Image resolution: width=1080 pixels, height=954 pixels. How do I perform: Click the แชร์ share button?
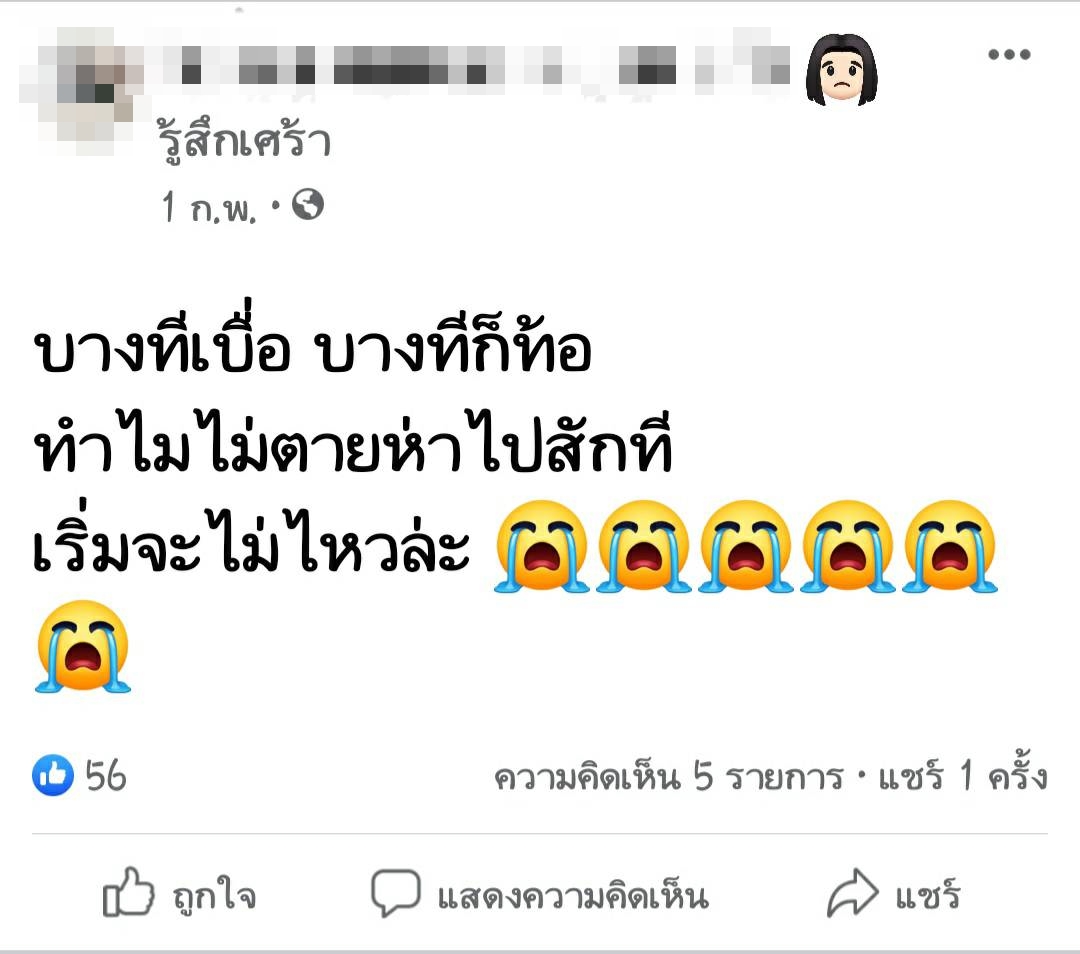click(893, 894)
